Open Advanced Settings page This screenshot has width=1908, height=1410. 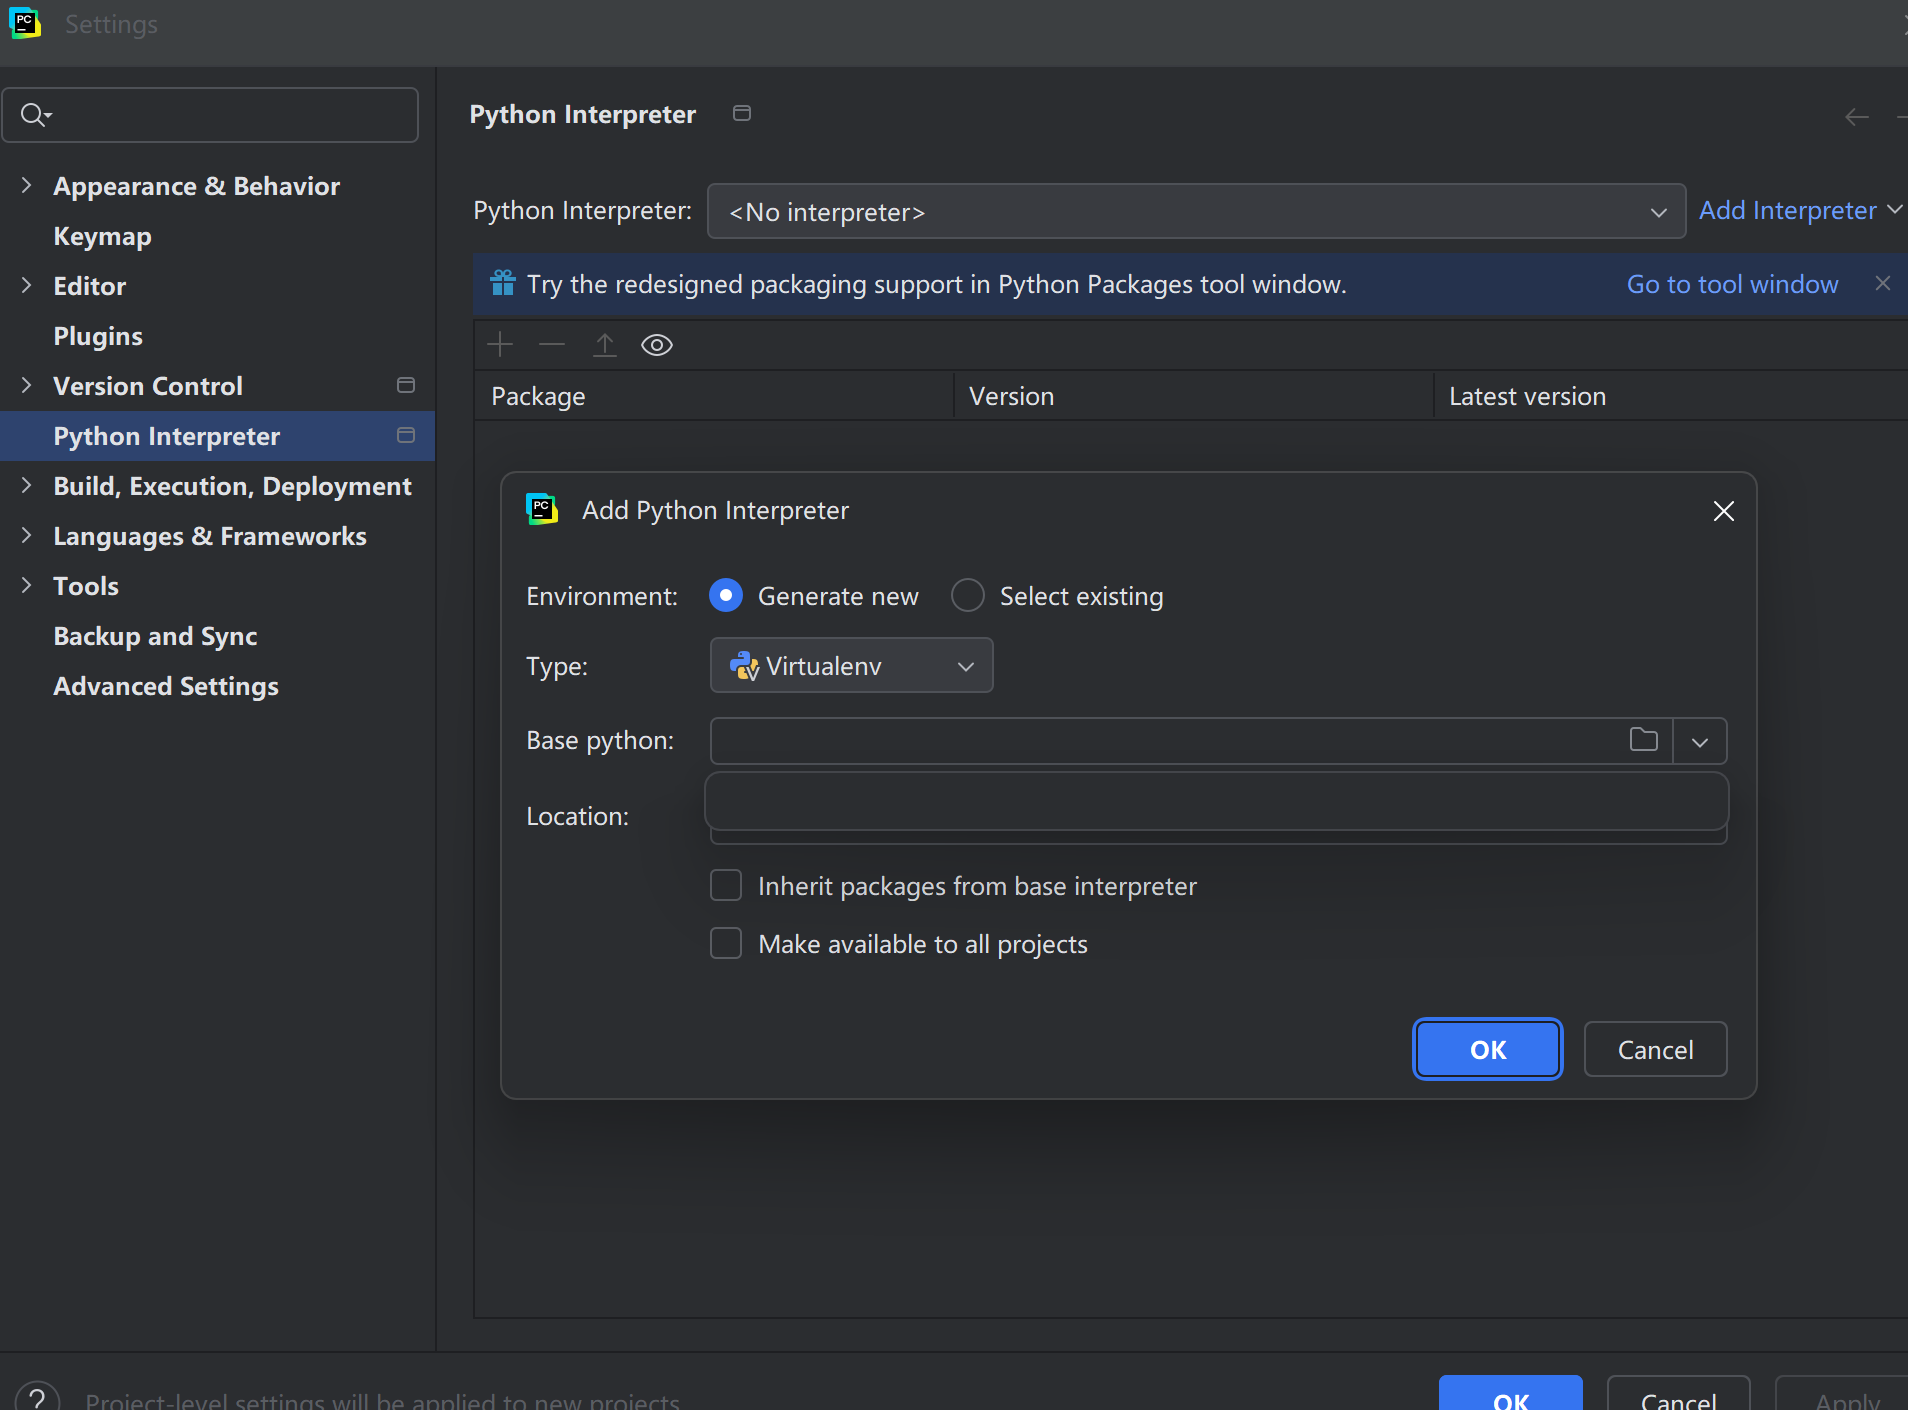point(166,686)
